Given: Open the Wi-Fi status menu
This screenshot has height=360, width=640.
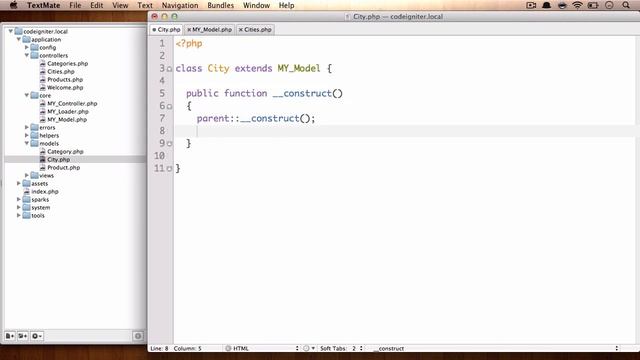Looking at the screenshot, I should coord(577,5).
